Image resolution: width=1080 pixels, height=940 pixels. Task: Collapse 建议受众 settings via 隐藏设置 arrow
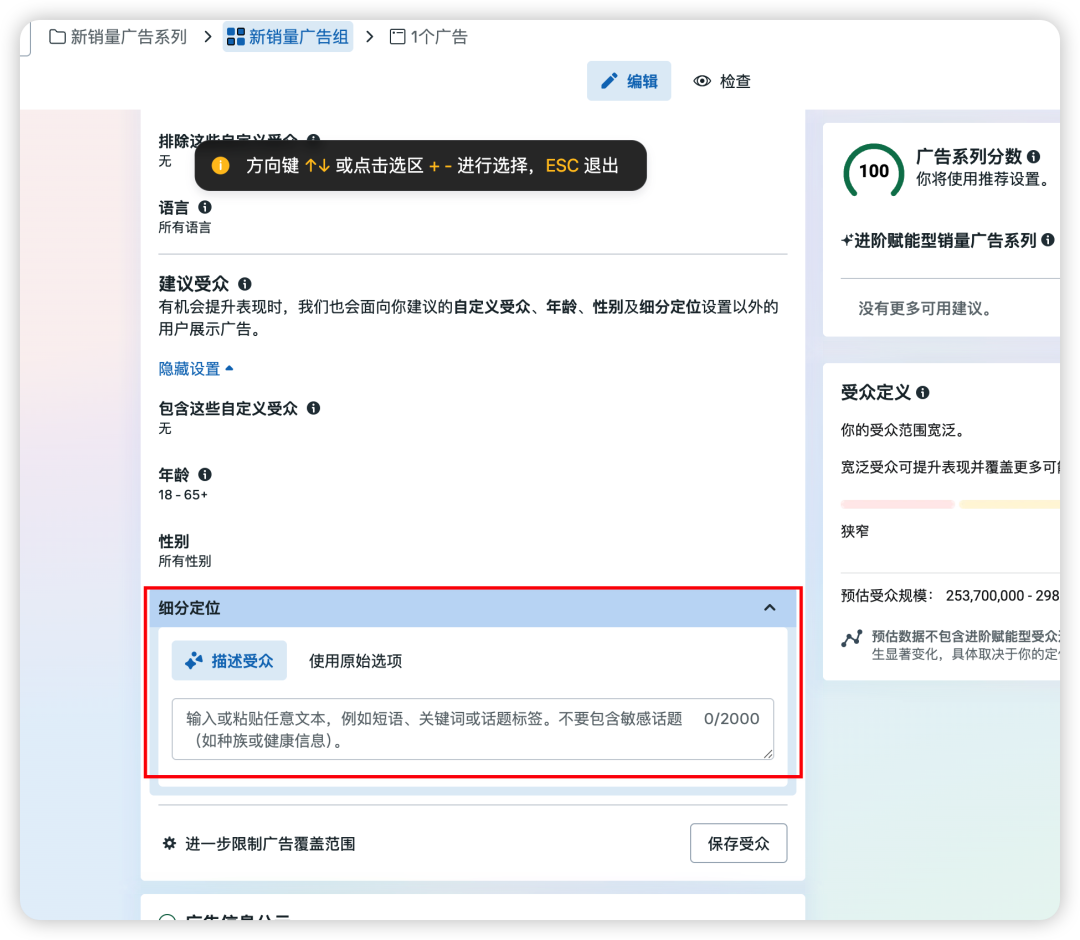point(228,368)
